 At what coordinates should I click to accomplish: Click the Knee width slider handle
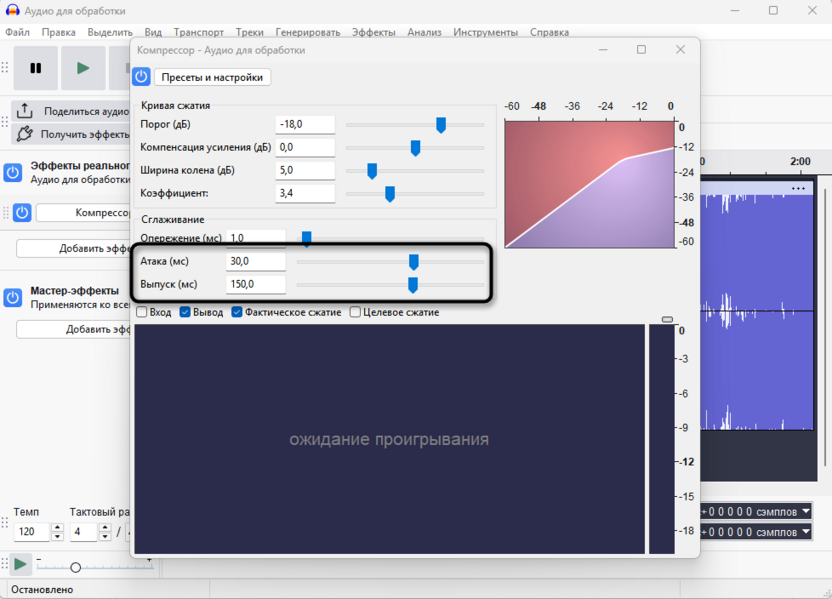pyautogui.click(x=372, y=171)
